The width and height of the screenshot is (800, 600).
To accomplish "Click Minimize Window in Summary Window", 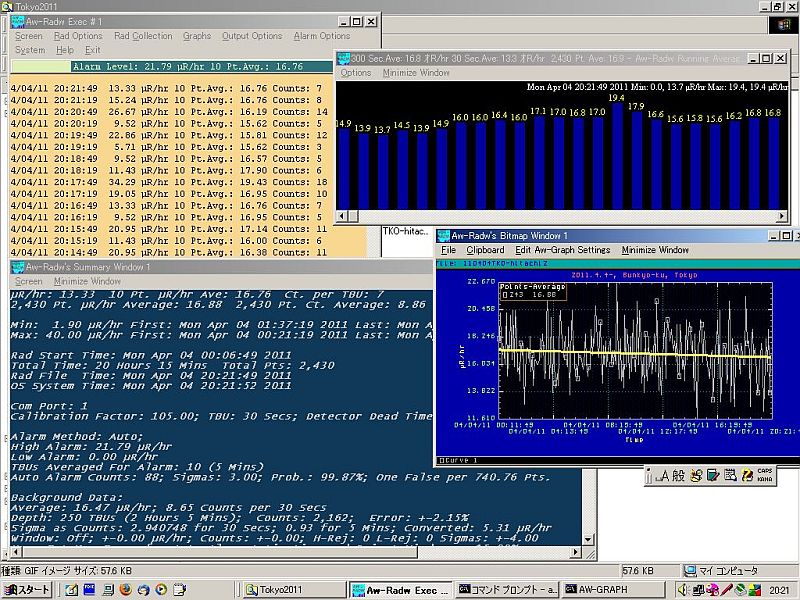I will point(87,282).
